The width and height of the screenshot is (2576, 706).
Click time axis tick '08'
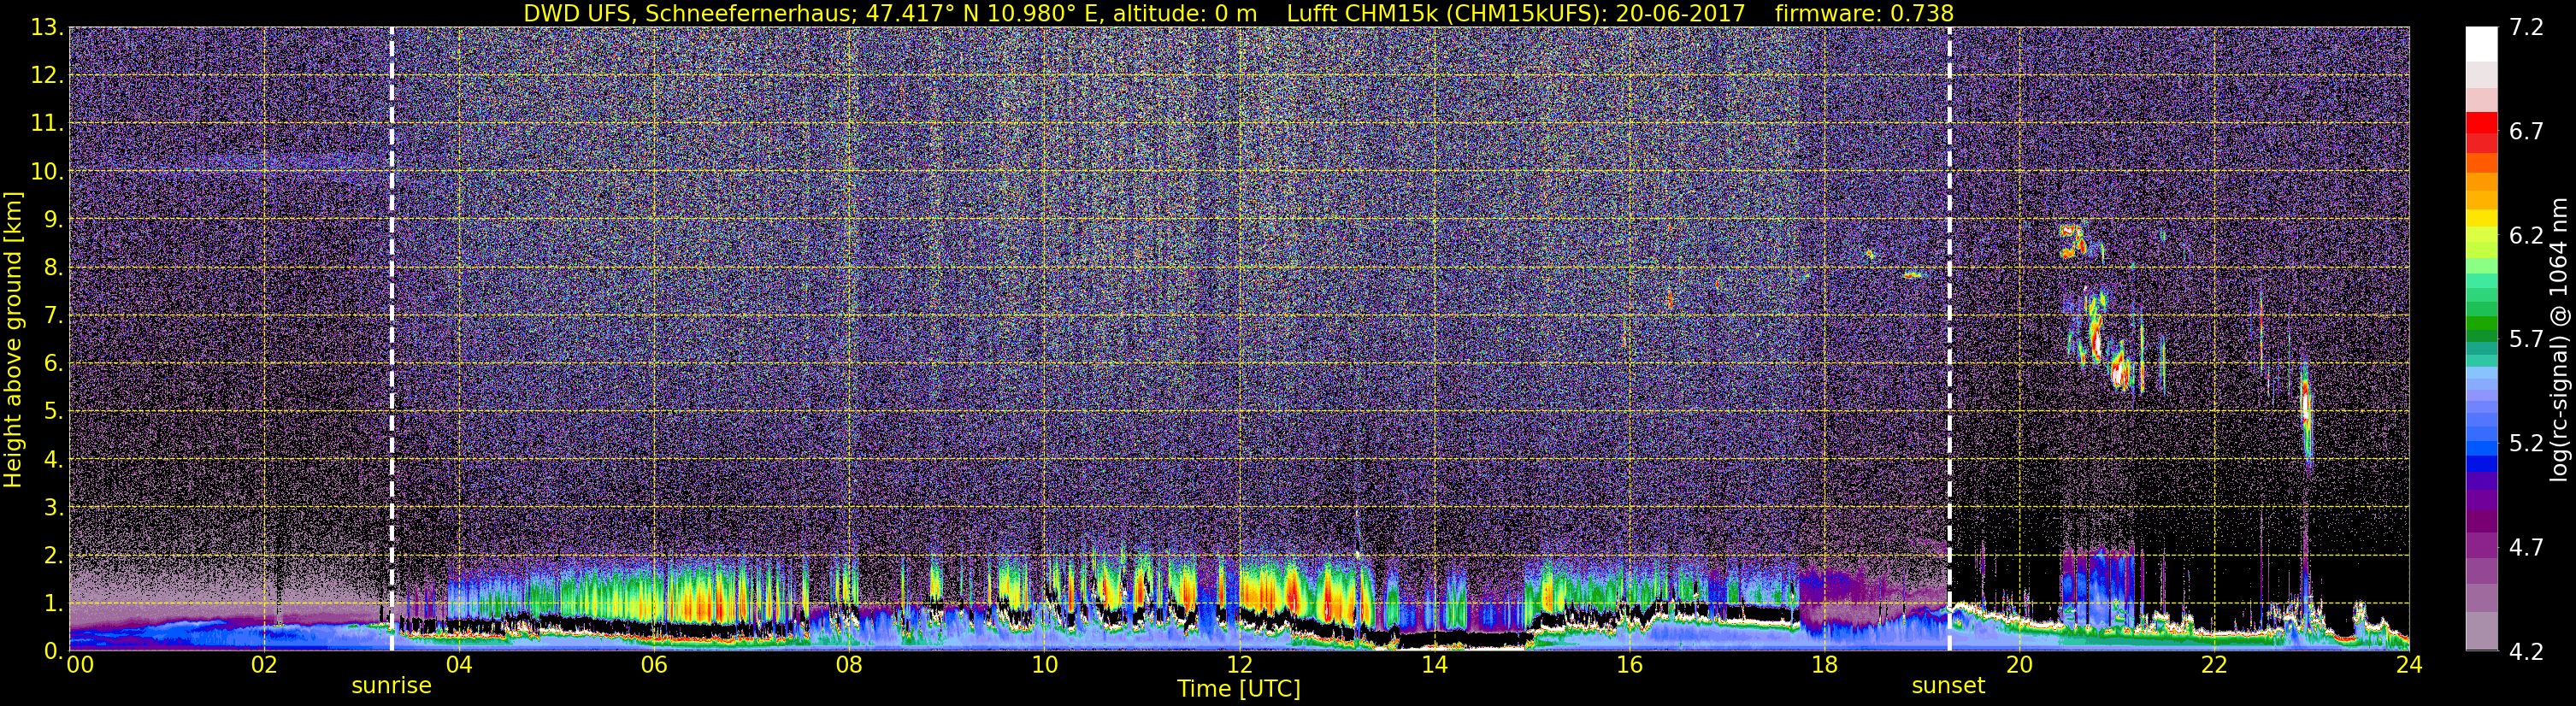click(848, 666)
